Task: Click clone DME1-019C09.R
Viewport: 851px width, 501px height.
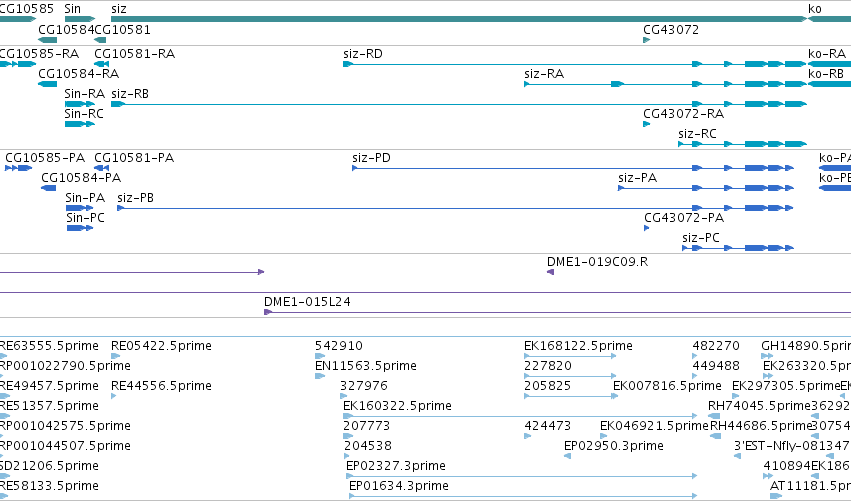Action: click(597, 262)
